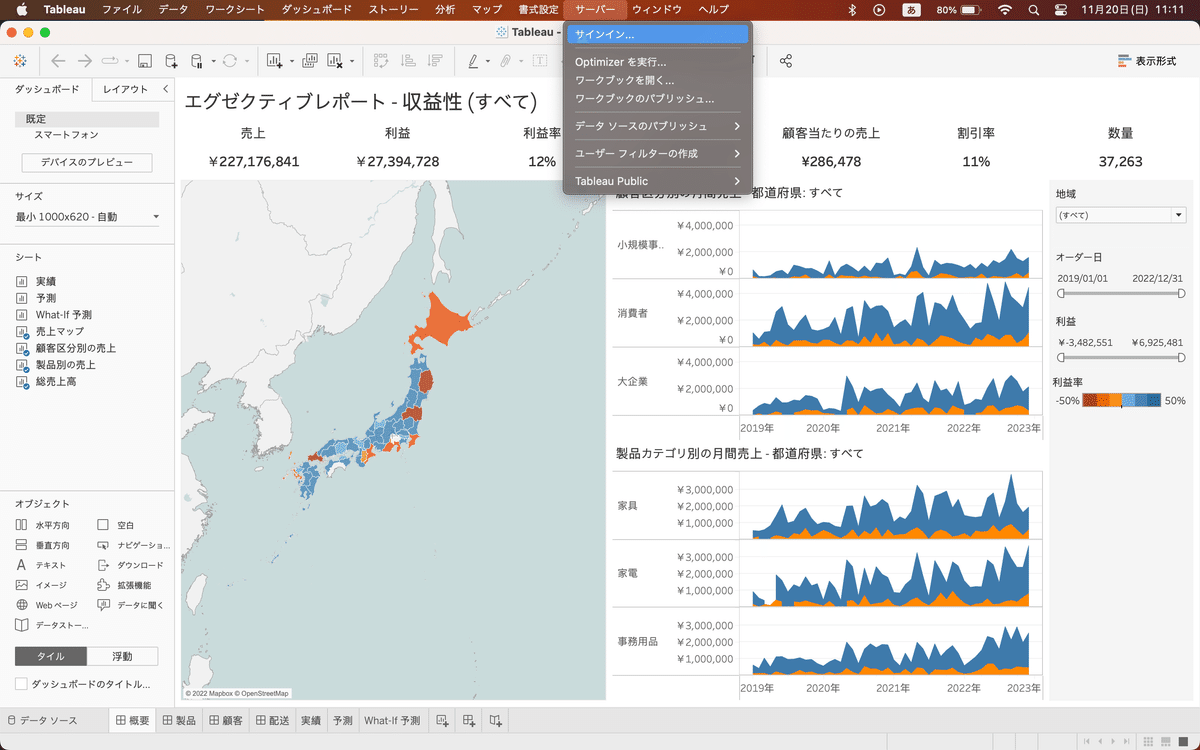Viewport: 1200px width, 750px height.
Task: Expand the ユーザー フィルターの作成 submenu
Action: coord(657,153)
